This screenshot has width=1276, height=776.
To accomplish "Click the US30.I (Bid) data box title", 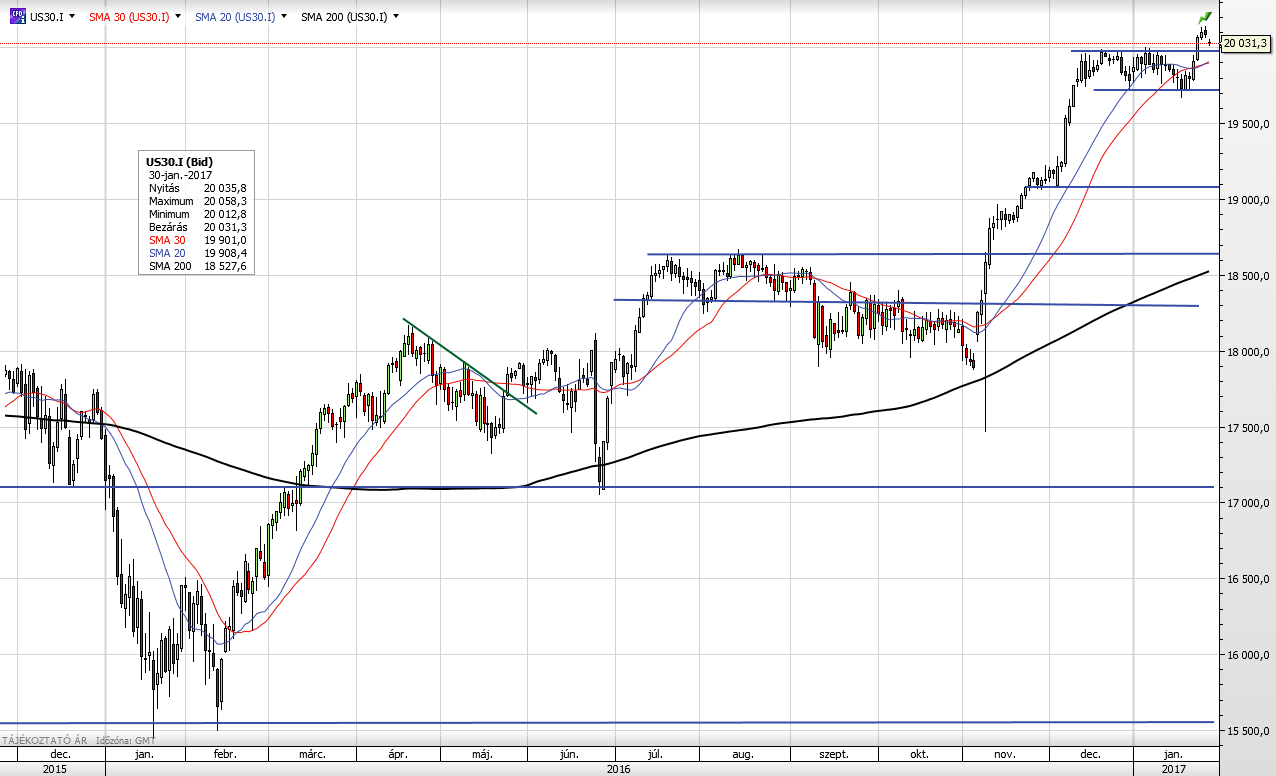I will point(180,162).
